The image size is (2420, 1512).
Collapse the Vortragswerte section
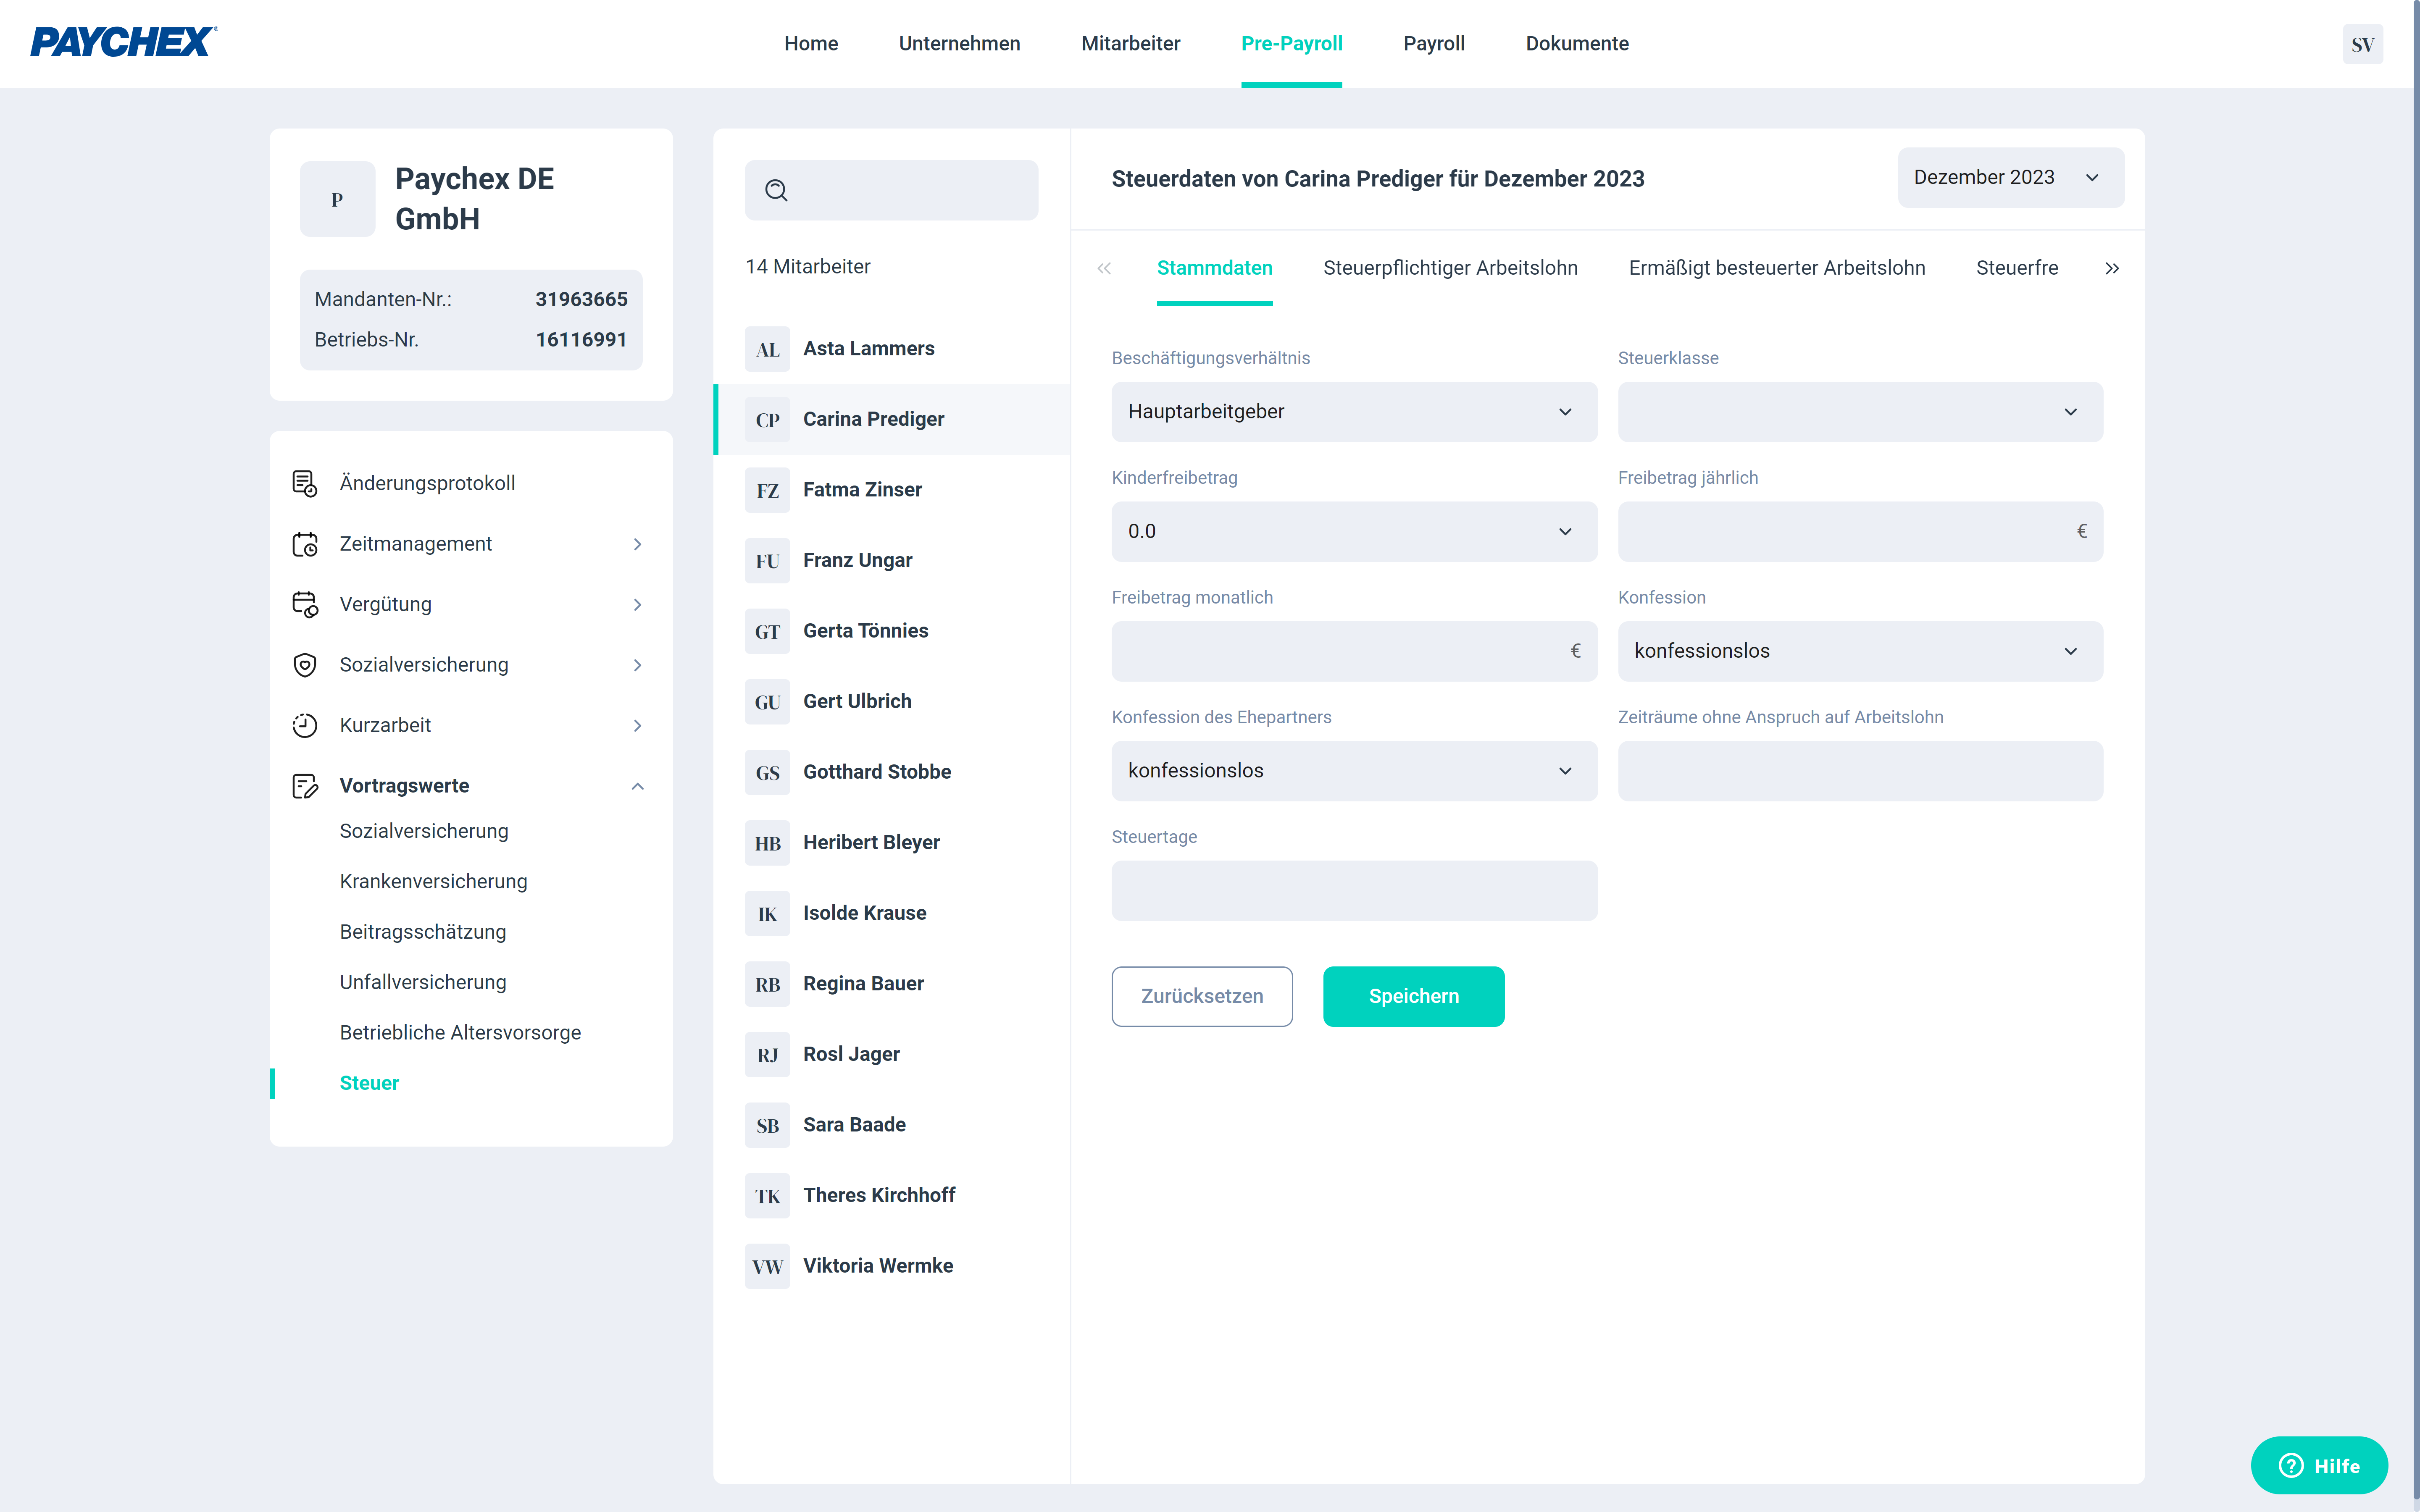click(637, 786)
